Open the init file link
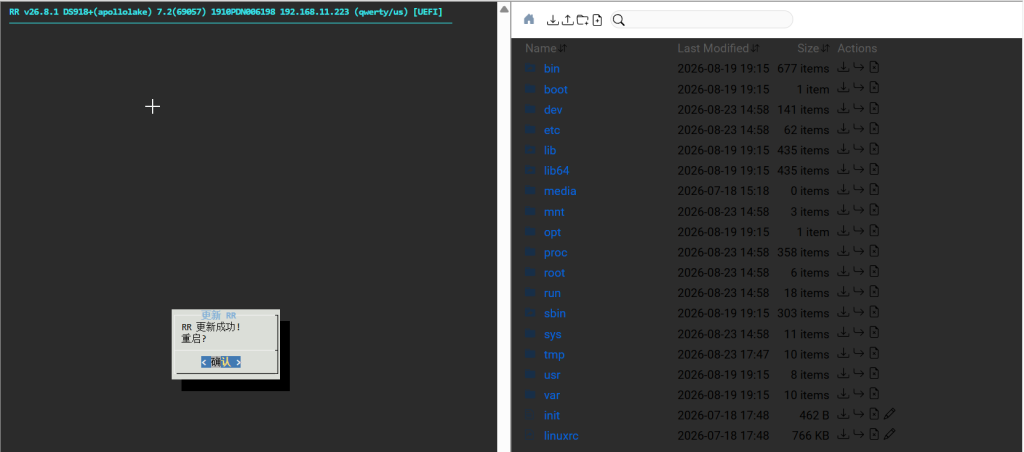 (552, 415)
